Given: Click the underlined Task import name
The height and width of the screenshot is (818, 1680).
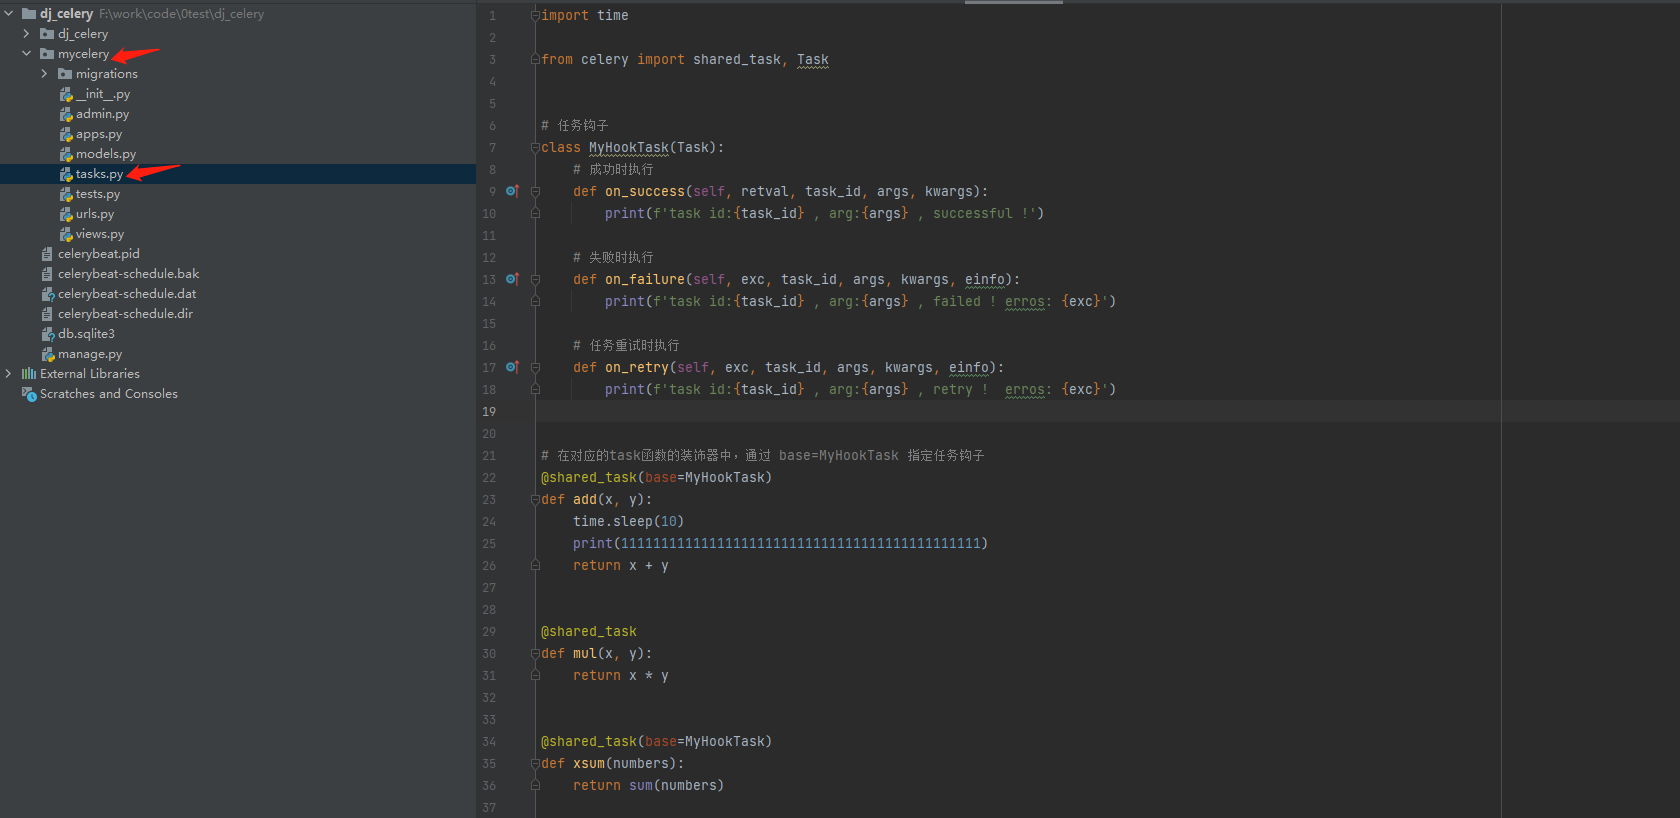Looking at the screenshot, I should (x=813, y=59).
